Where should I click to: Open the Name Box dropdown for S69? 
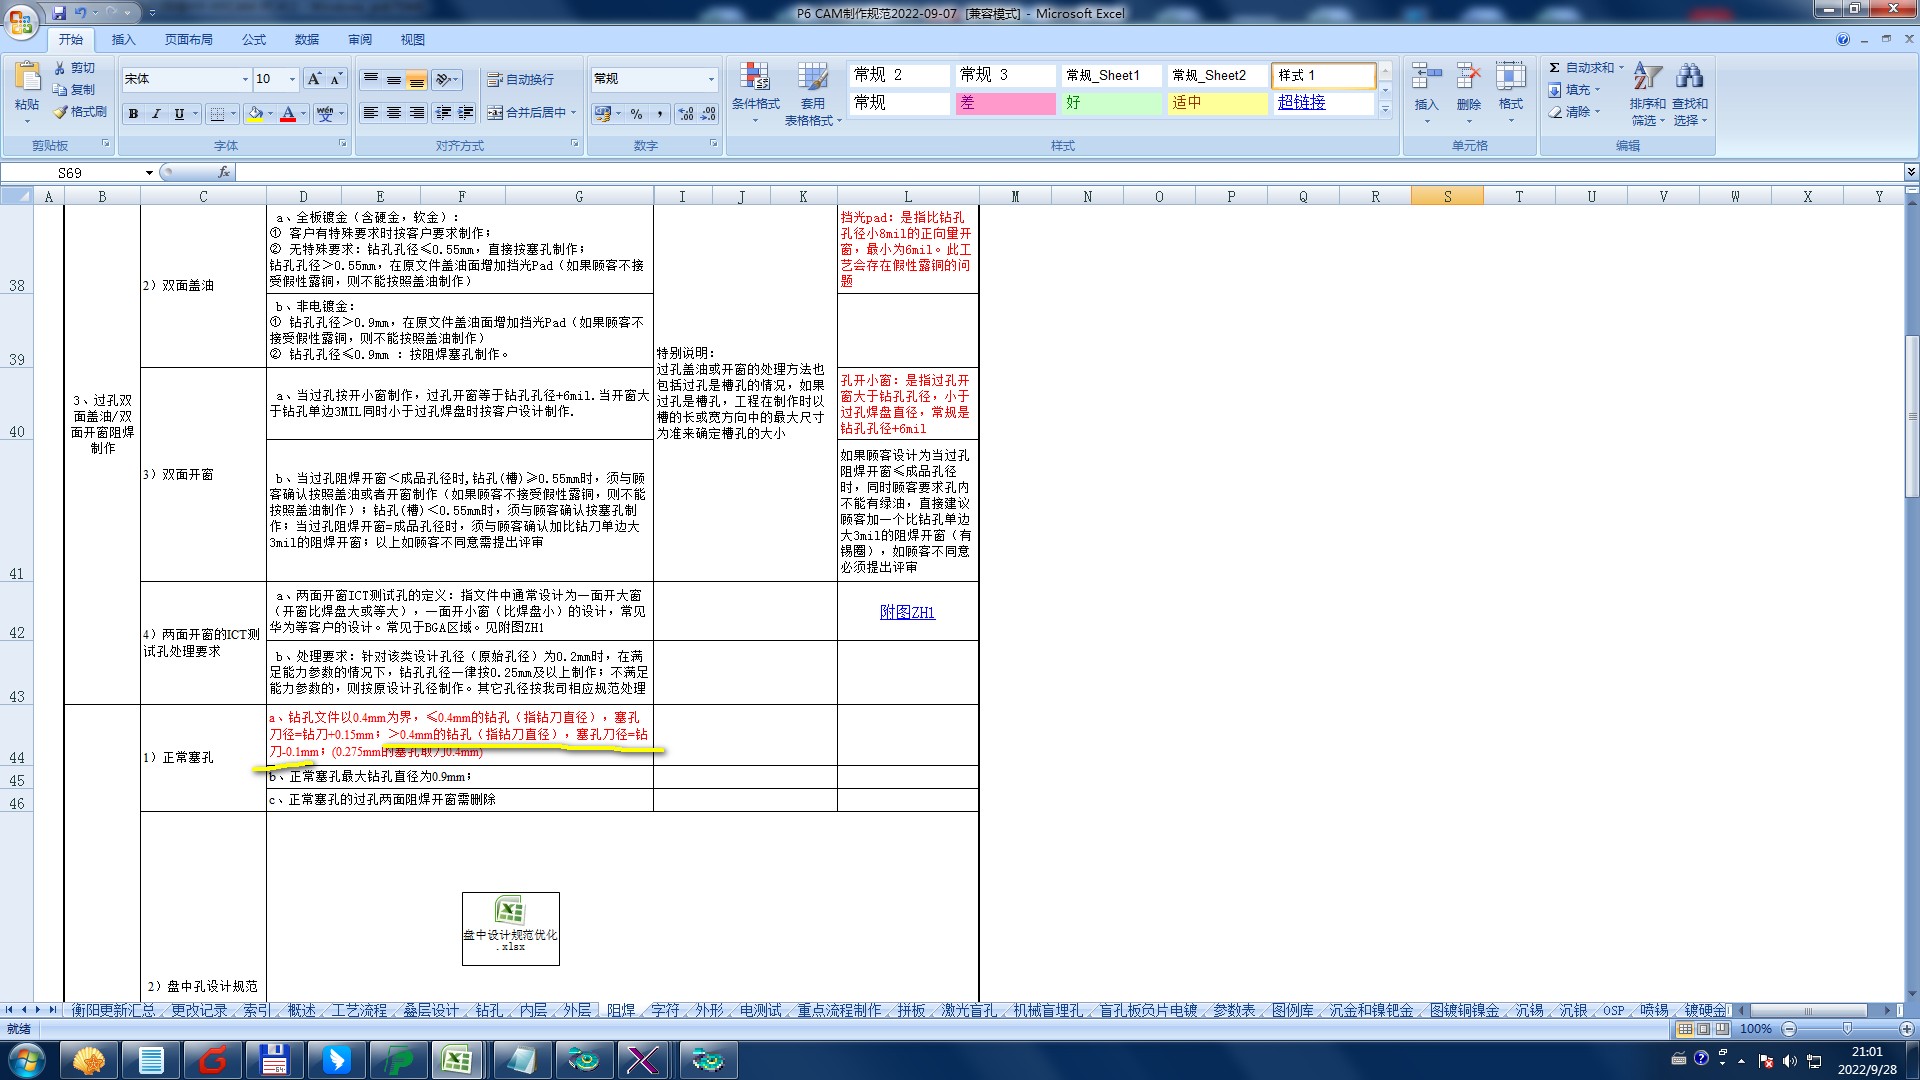click(149, 173)
